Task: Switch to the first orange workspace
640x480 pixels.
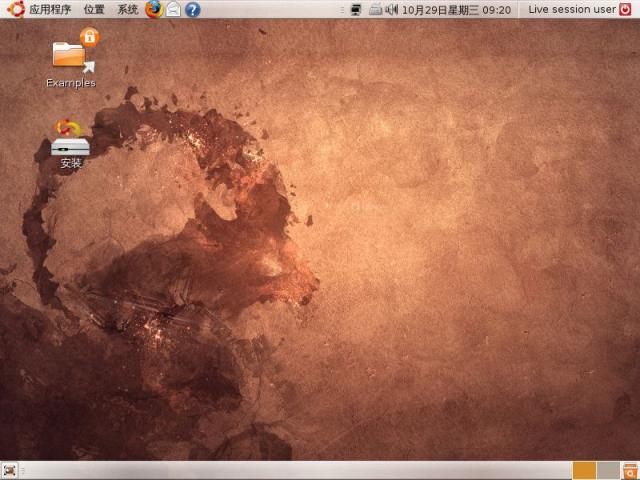Action: tap(584, 471)
